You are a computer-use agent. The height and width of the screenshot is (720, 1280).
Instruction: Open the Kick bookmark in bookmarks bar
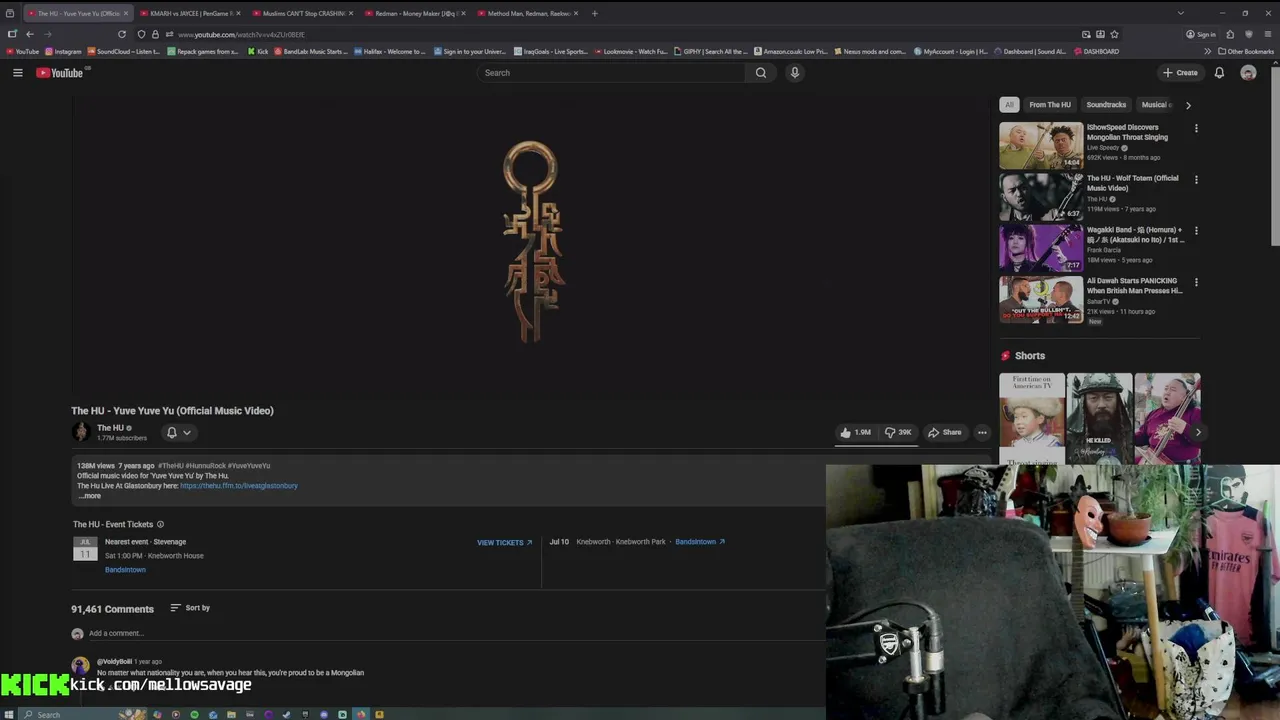point(258,51)
